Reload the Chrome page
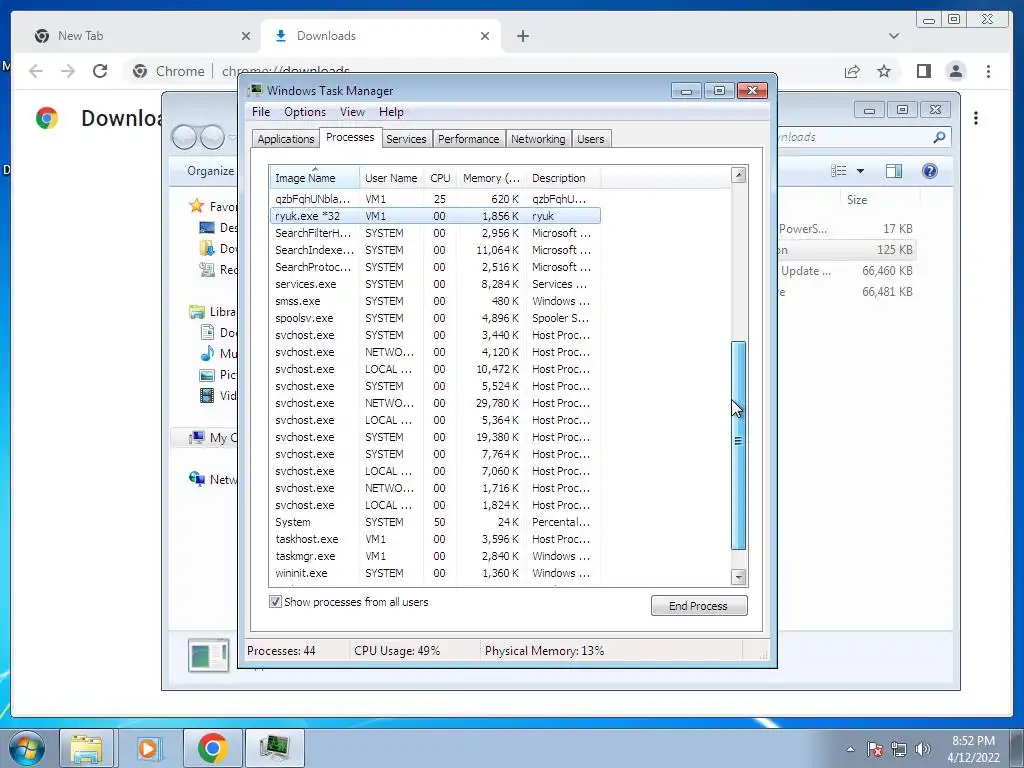Screen dimensions: 1024x768 100,71
